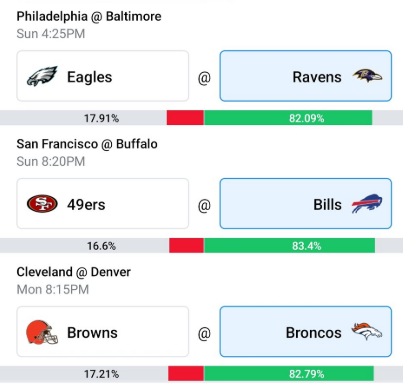Click the green 83.4% pick bar

pos(289,246)
